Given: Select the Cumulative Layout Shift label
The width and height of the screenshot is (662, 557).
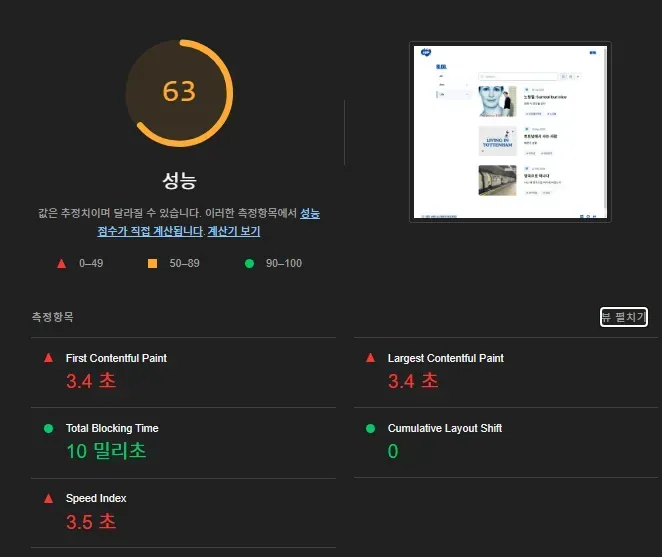Looking at the screenshot, I should pyautogui.click(x=445, y=428).
